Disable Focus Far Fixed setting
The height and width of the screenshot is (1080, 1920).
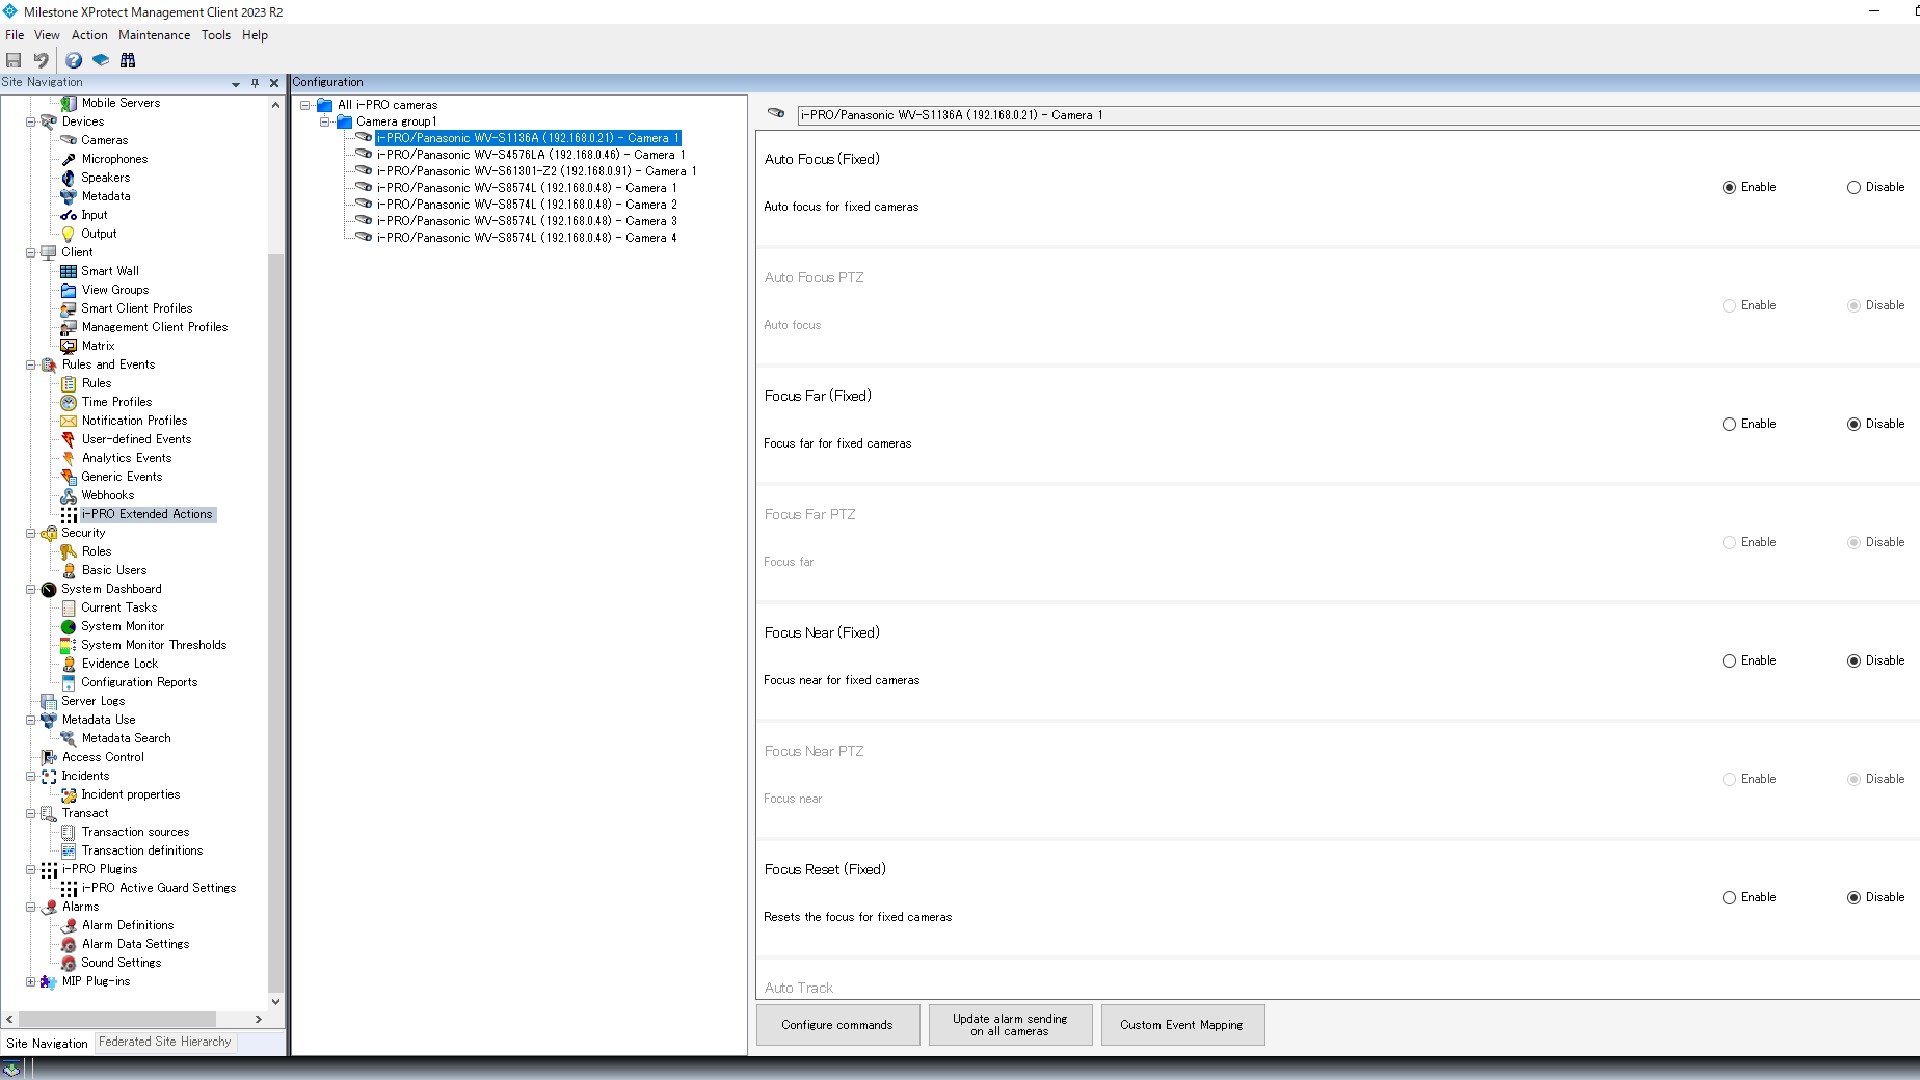[x=1854, y=423]
